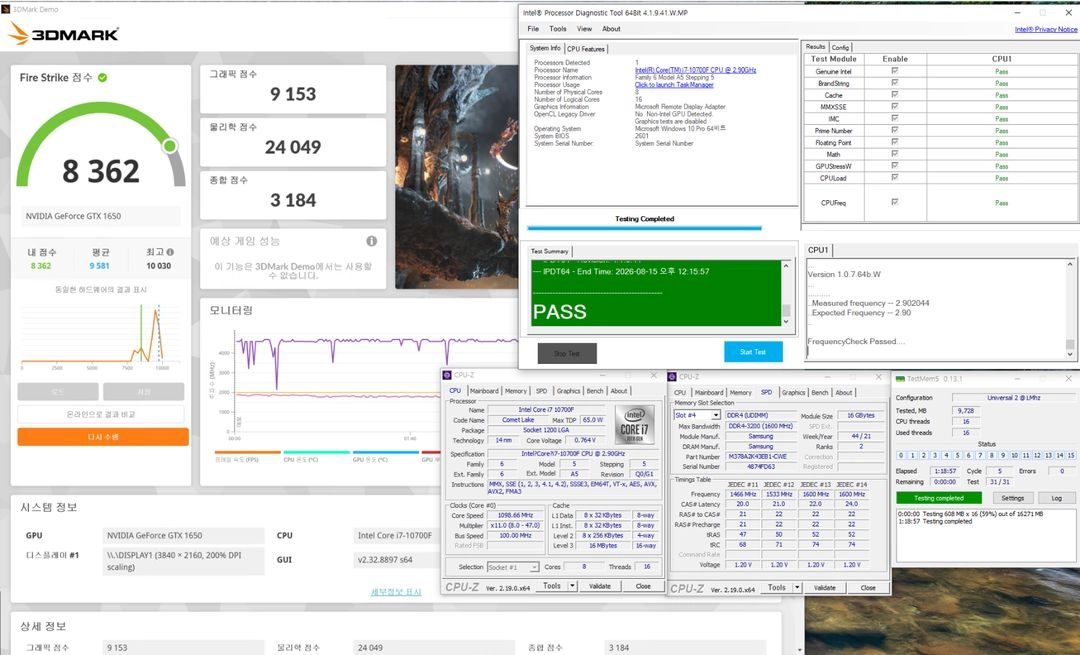Viewport: 1080px width, 655px height.
Task: Toggle the Prime Number test checkbox
Action: (895, 130)
